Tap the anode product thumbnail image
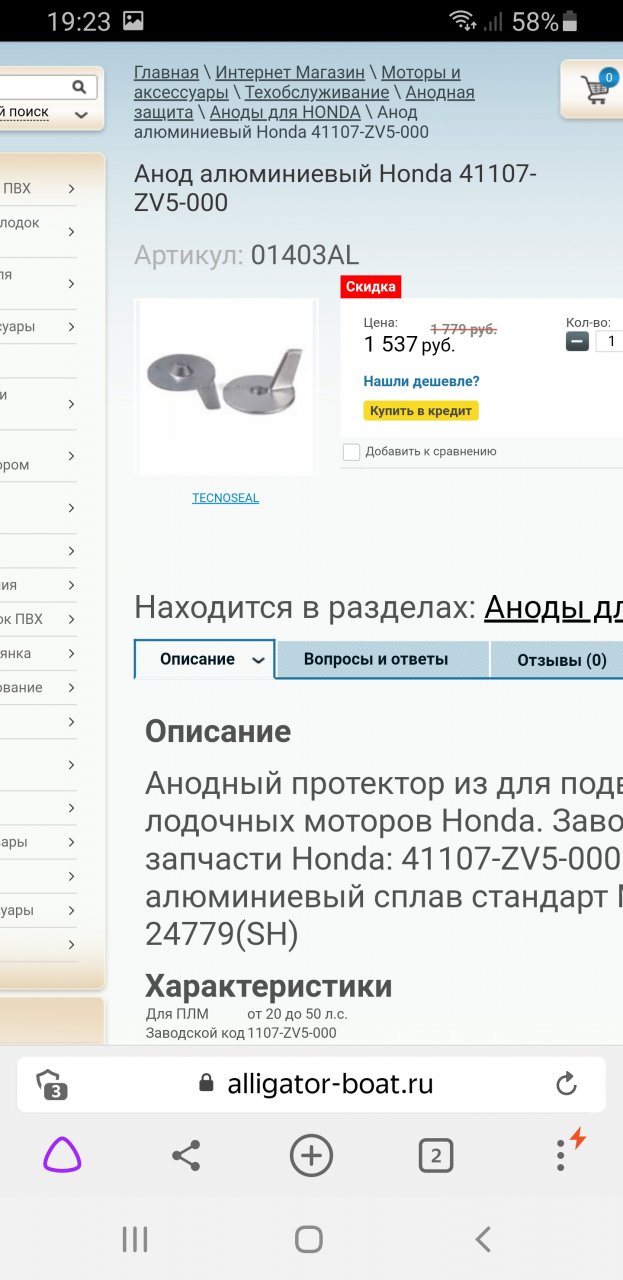This screenshot has width=623, height=1280. click(226, 387)
